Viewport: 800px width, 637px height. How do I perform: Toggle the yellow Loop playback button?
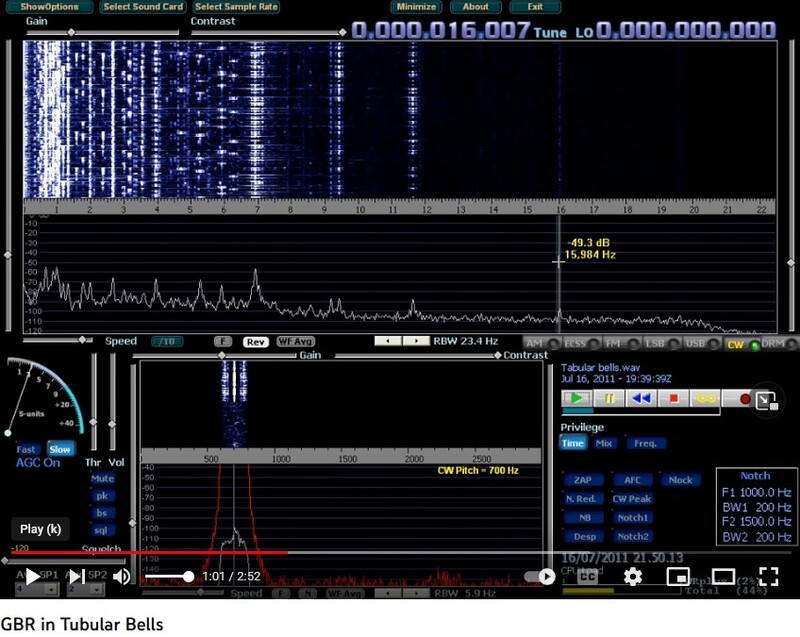click(x=706, y=398)
